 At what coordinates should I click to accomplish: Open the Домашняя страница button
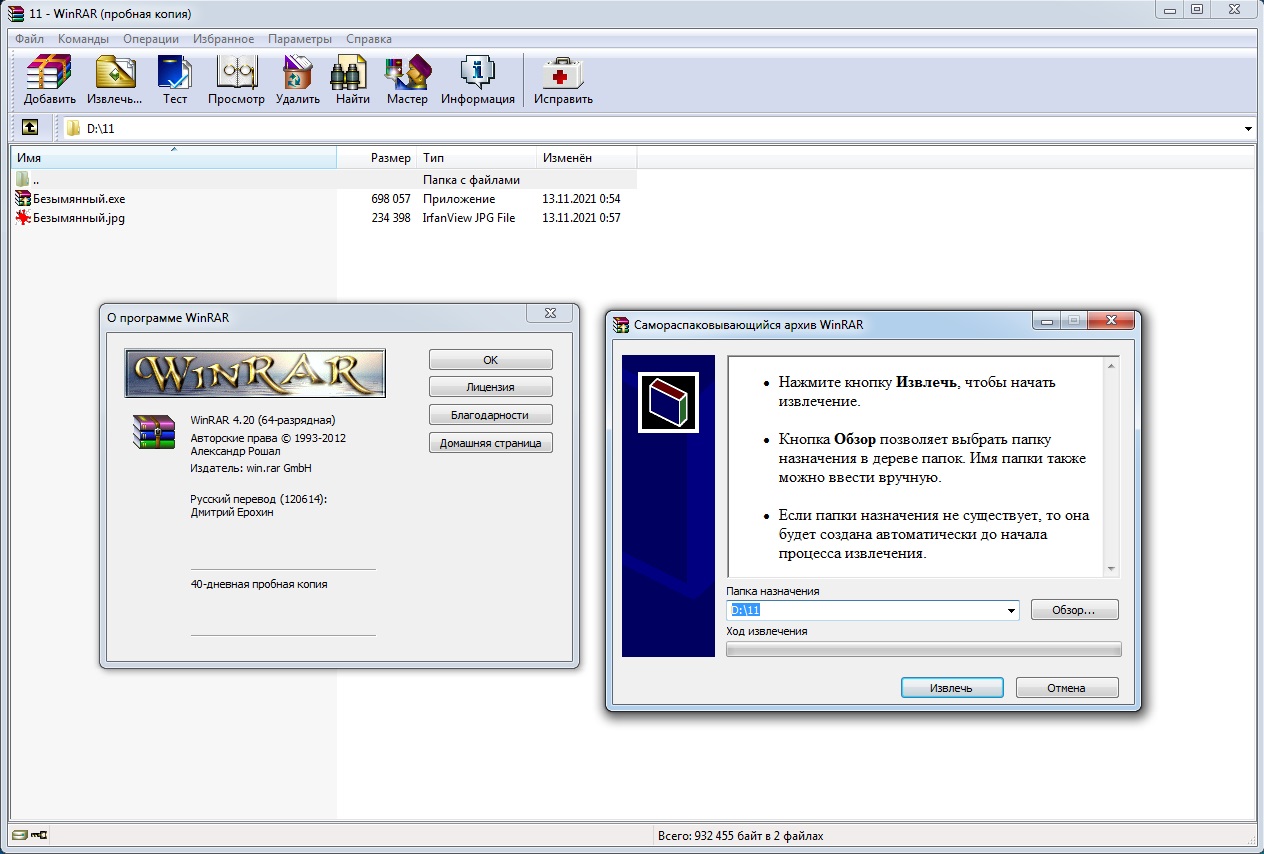(490, 443)
